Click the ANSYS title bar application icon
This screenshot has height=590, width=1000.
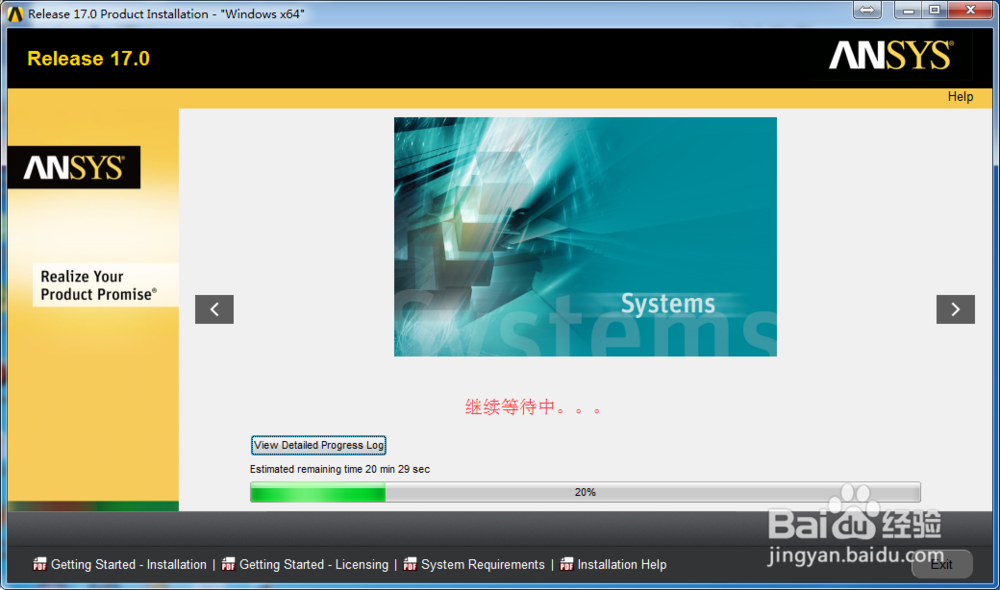point(15,13)
